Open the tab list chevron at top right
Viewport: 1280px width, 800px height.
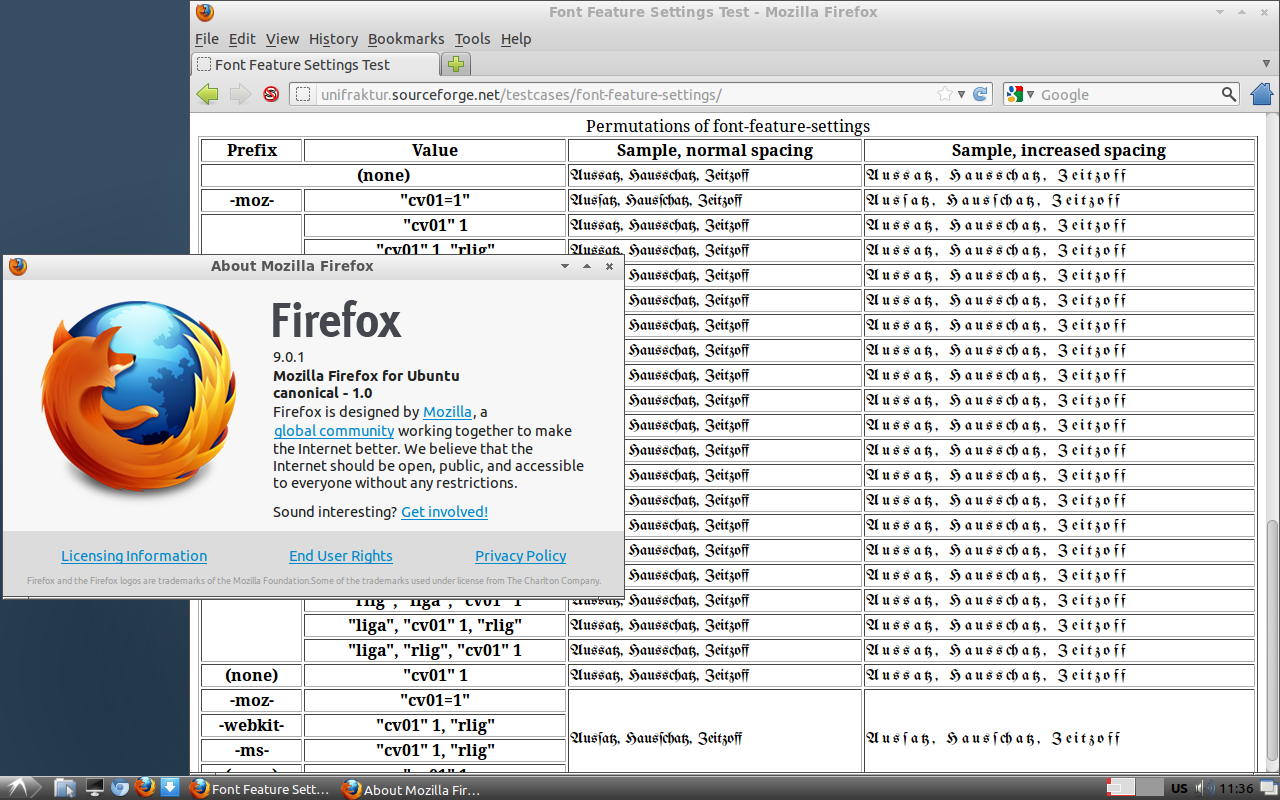(1266, 63)
